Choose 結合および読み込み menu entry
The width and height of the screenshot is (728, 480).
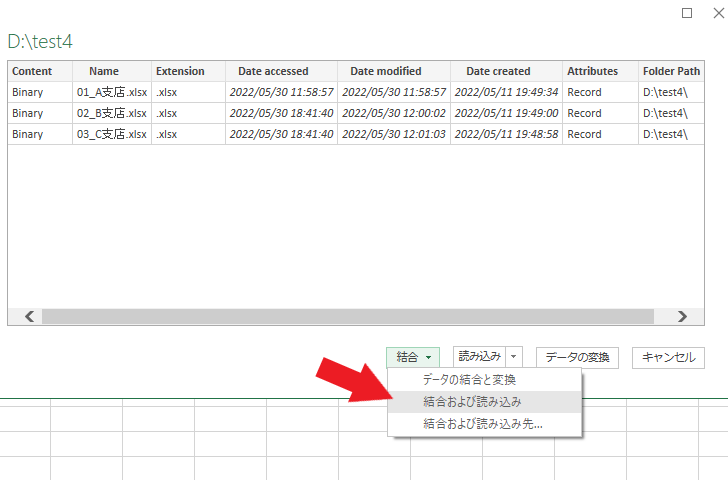[484, 402]
